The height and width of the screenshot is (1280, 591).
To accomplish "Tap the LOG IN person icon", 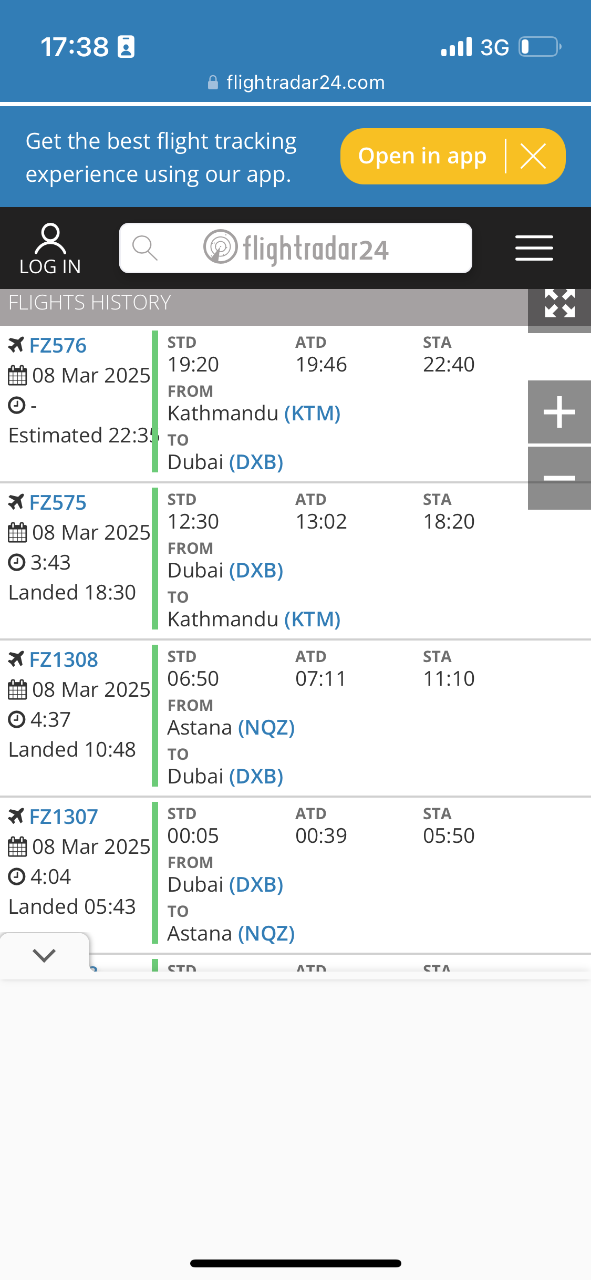I will pyautogui.click(x=50, y=239).
